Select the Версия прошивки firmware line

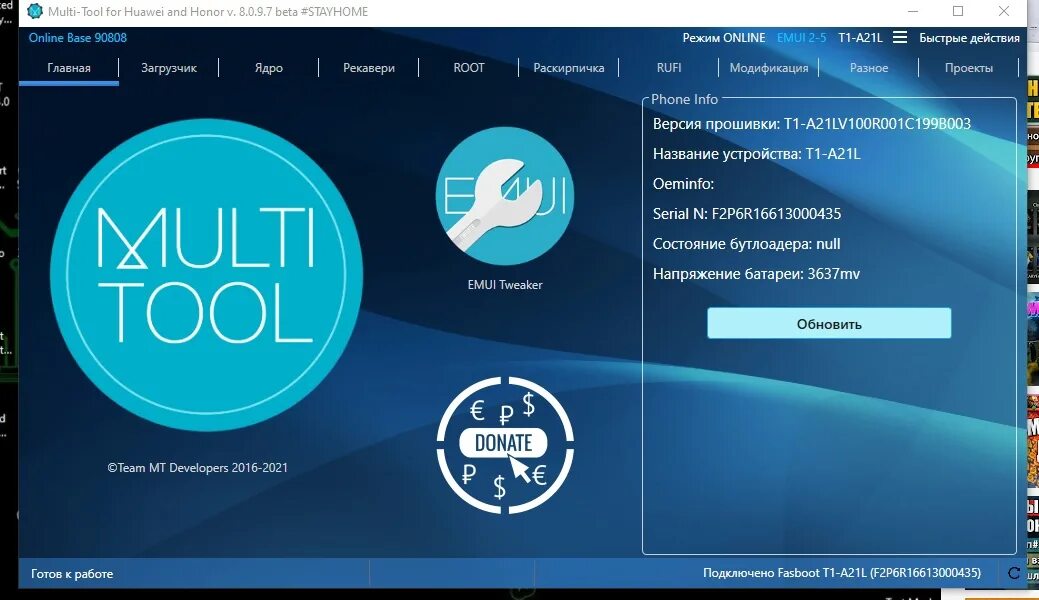tap(812, 124)
